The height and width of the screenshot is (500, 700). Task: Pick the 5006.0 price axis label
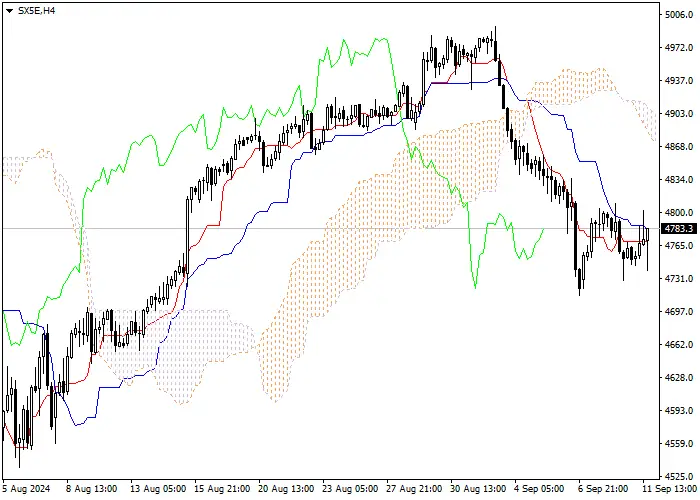coord(679,15)
